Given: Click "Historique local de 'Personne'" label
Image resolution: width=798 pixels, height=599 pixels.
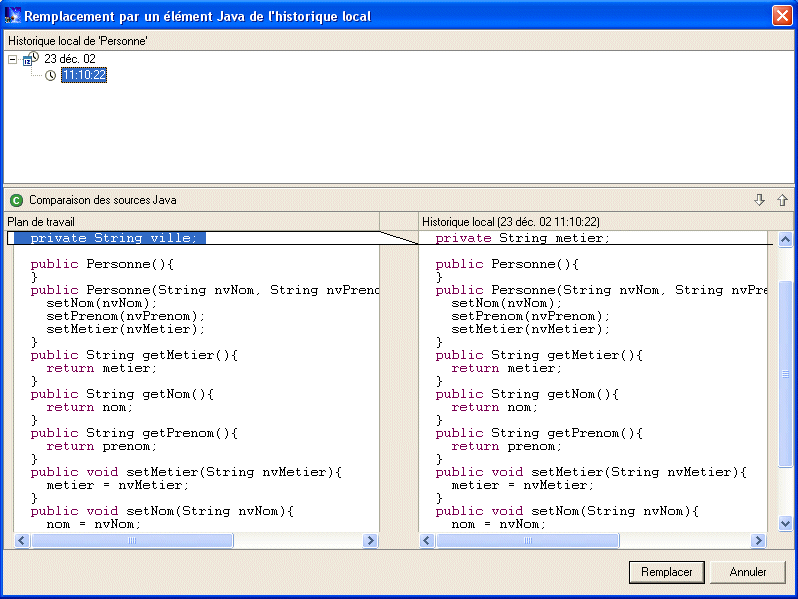Looking at the screenshot, I should 77,41.
